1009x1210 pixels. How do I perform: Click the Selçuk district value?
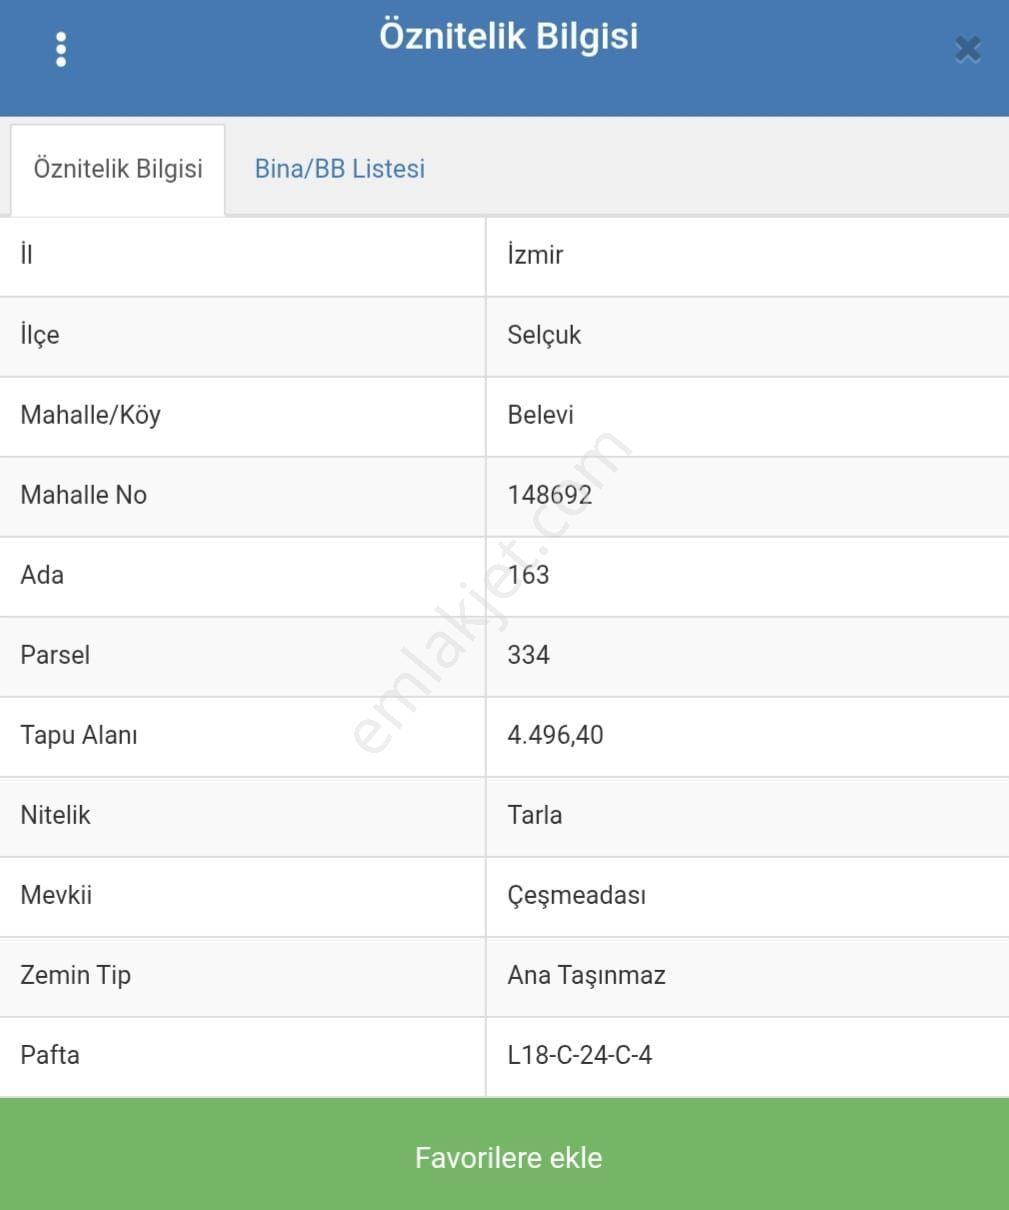[x=544, y=335]
